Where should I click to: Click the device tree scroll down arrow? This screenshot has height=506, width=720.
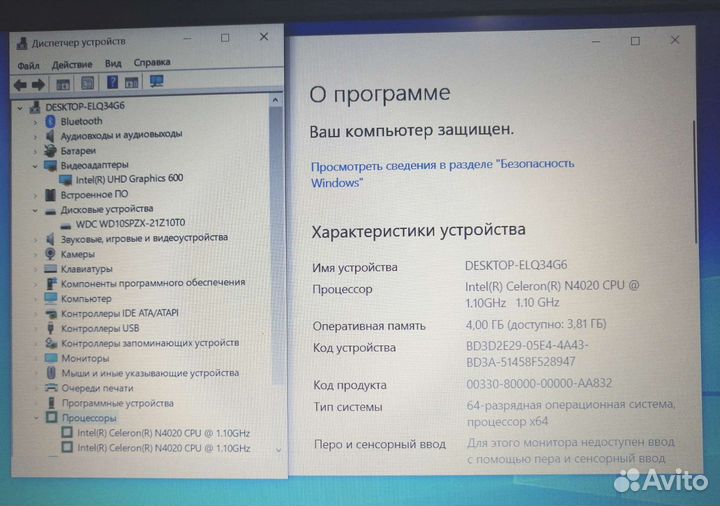coord(278,450)
